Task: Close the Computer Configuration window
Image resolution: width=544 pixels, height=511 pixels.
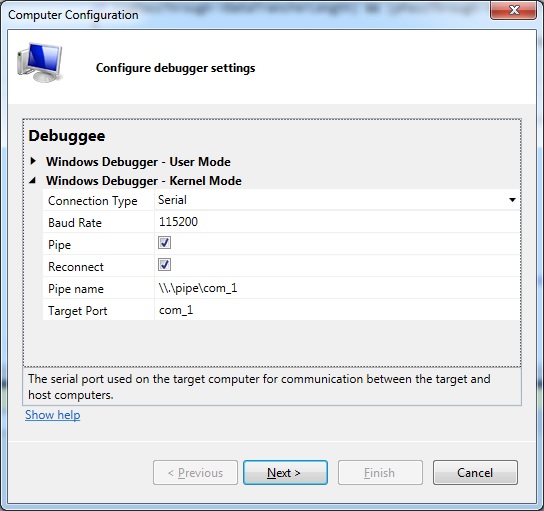Action: pos(513,10)
